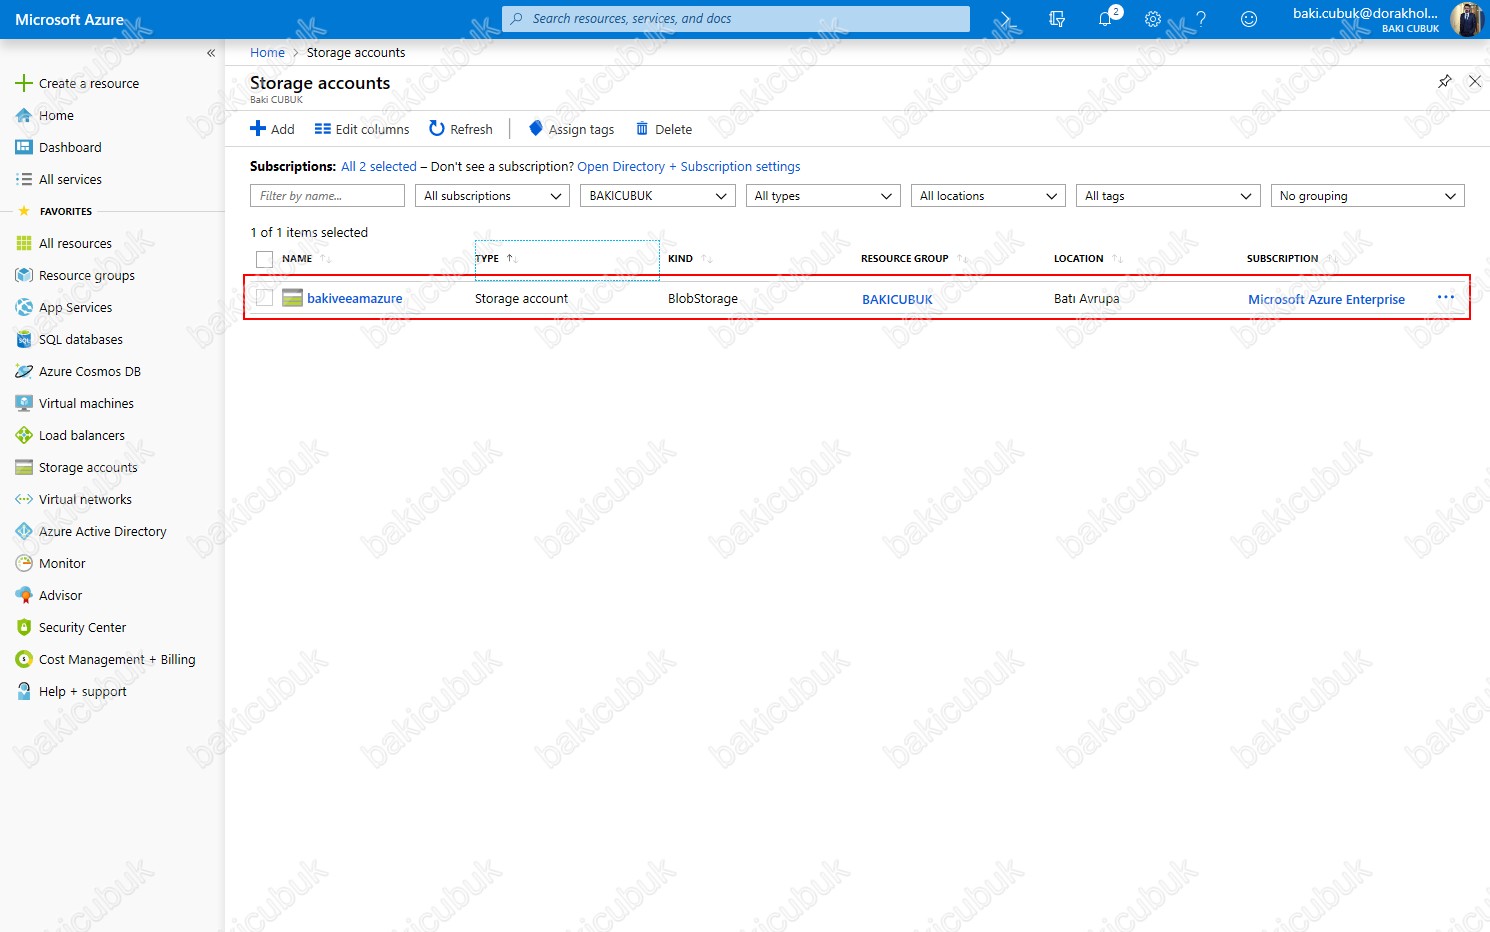Open All resources menu item
1490x932 pixels.
(112, 243)
